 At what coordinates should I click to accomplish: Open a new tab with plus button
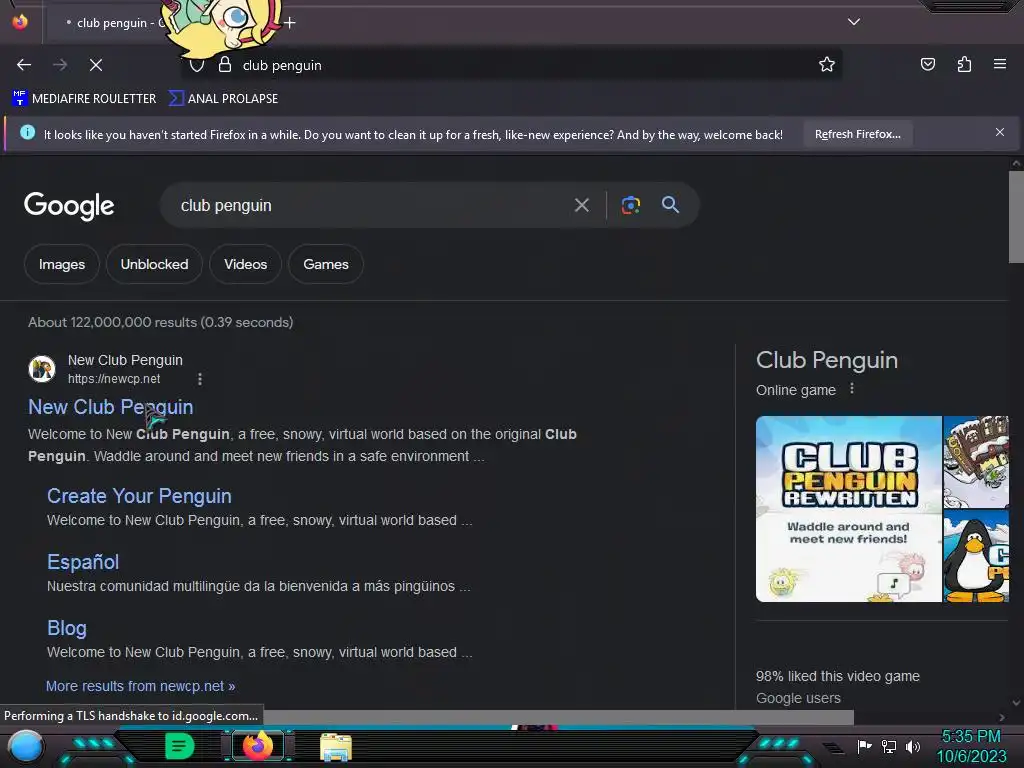pyautogui.click(x=290, y=23)
